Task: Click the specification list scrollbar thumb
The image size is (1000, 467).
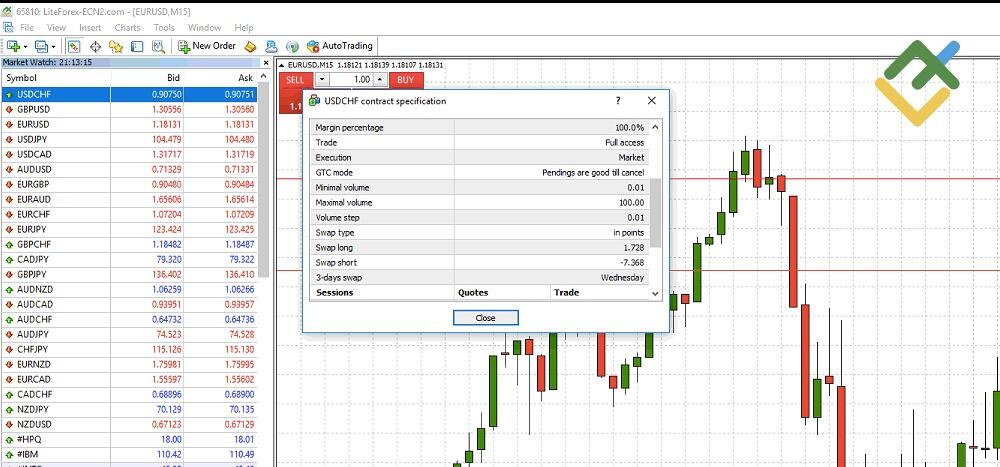Action: coord(655,212)
